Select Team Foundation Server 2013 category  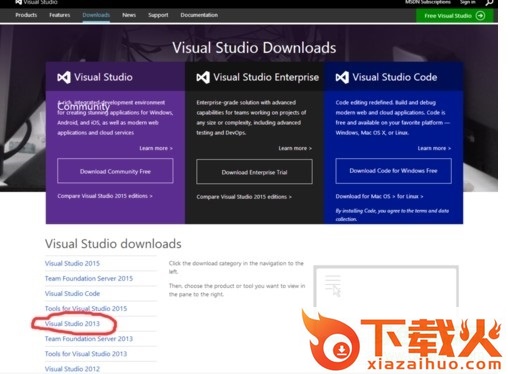89,339
